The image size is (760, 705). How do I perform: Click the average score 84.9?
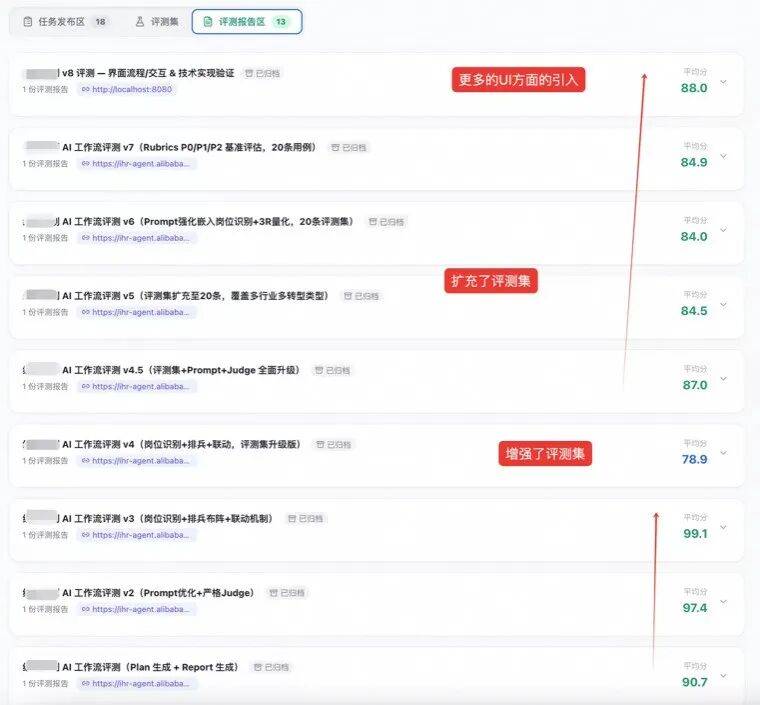pyautogui.click(x=694, y=162)
